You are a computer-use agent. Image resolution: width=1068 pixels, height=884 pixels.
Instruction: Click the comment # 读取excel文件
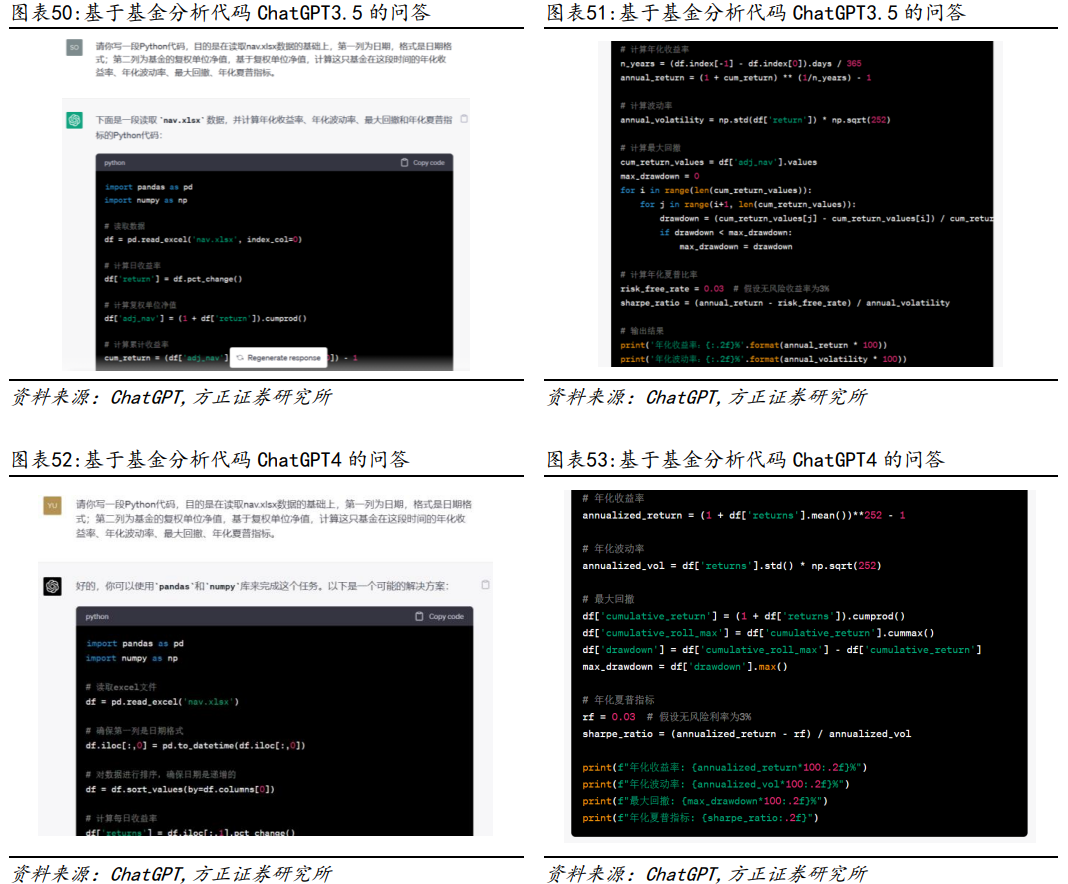121,687
